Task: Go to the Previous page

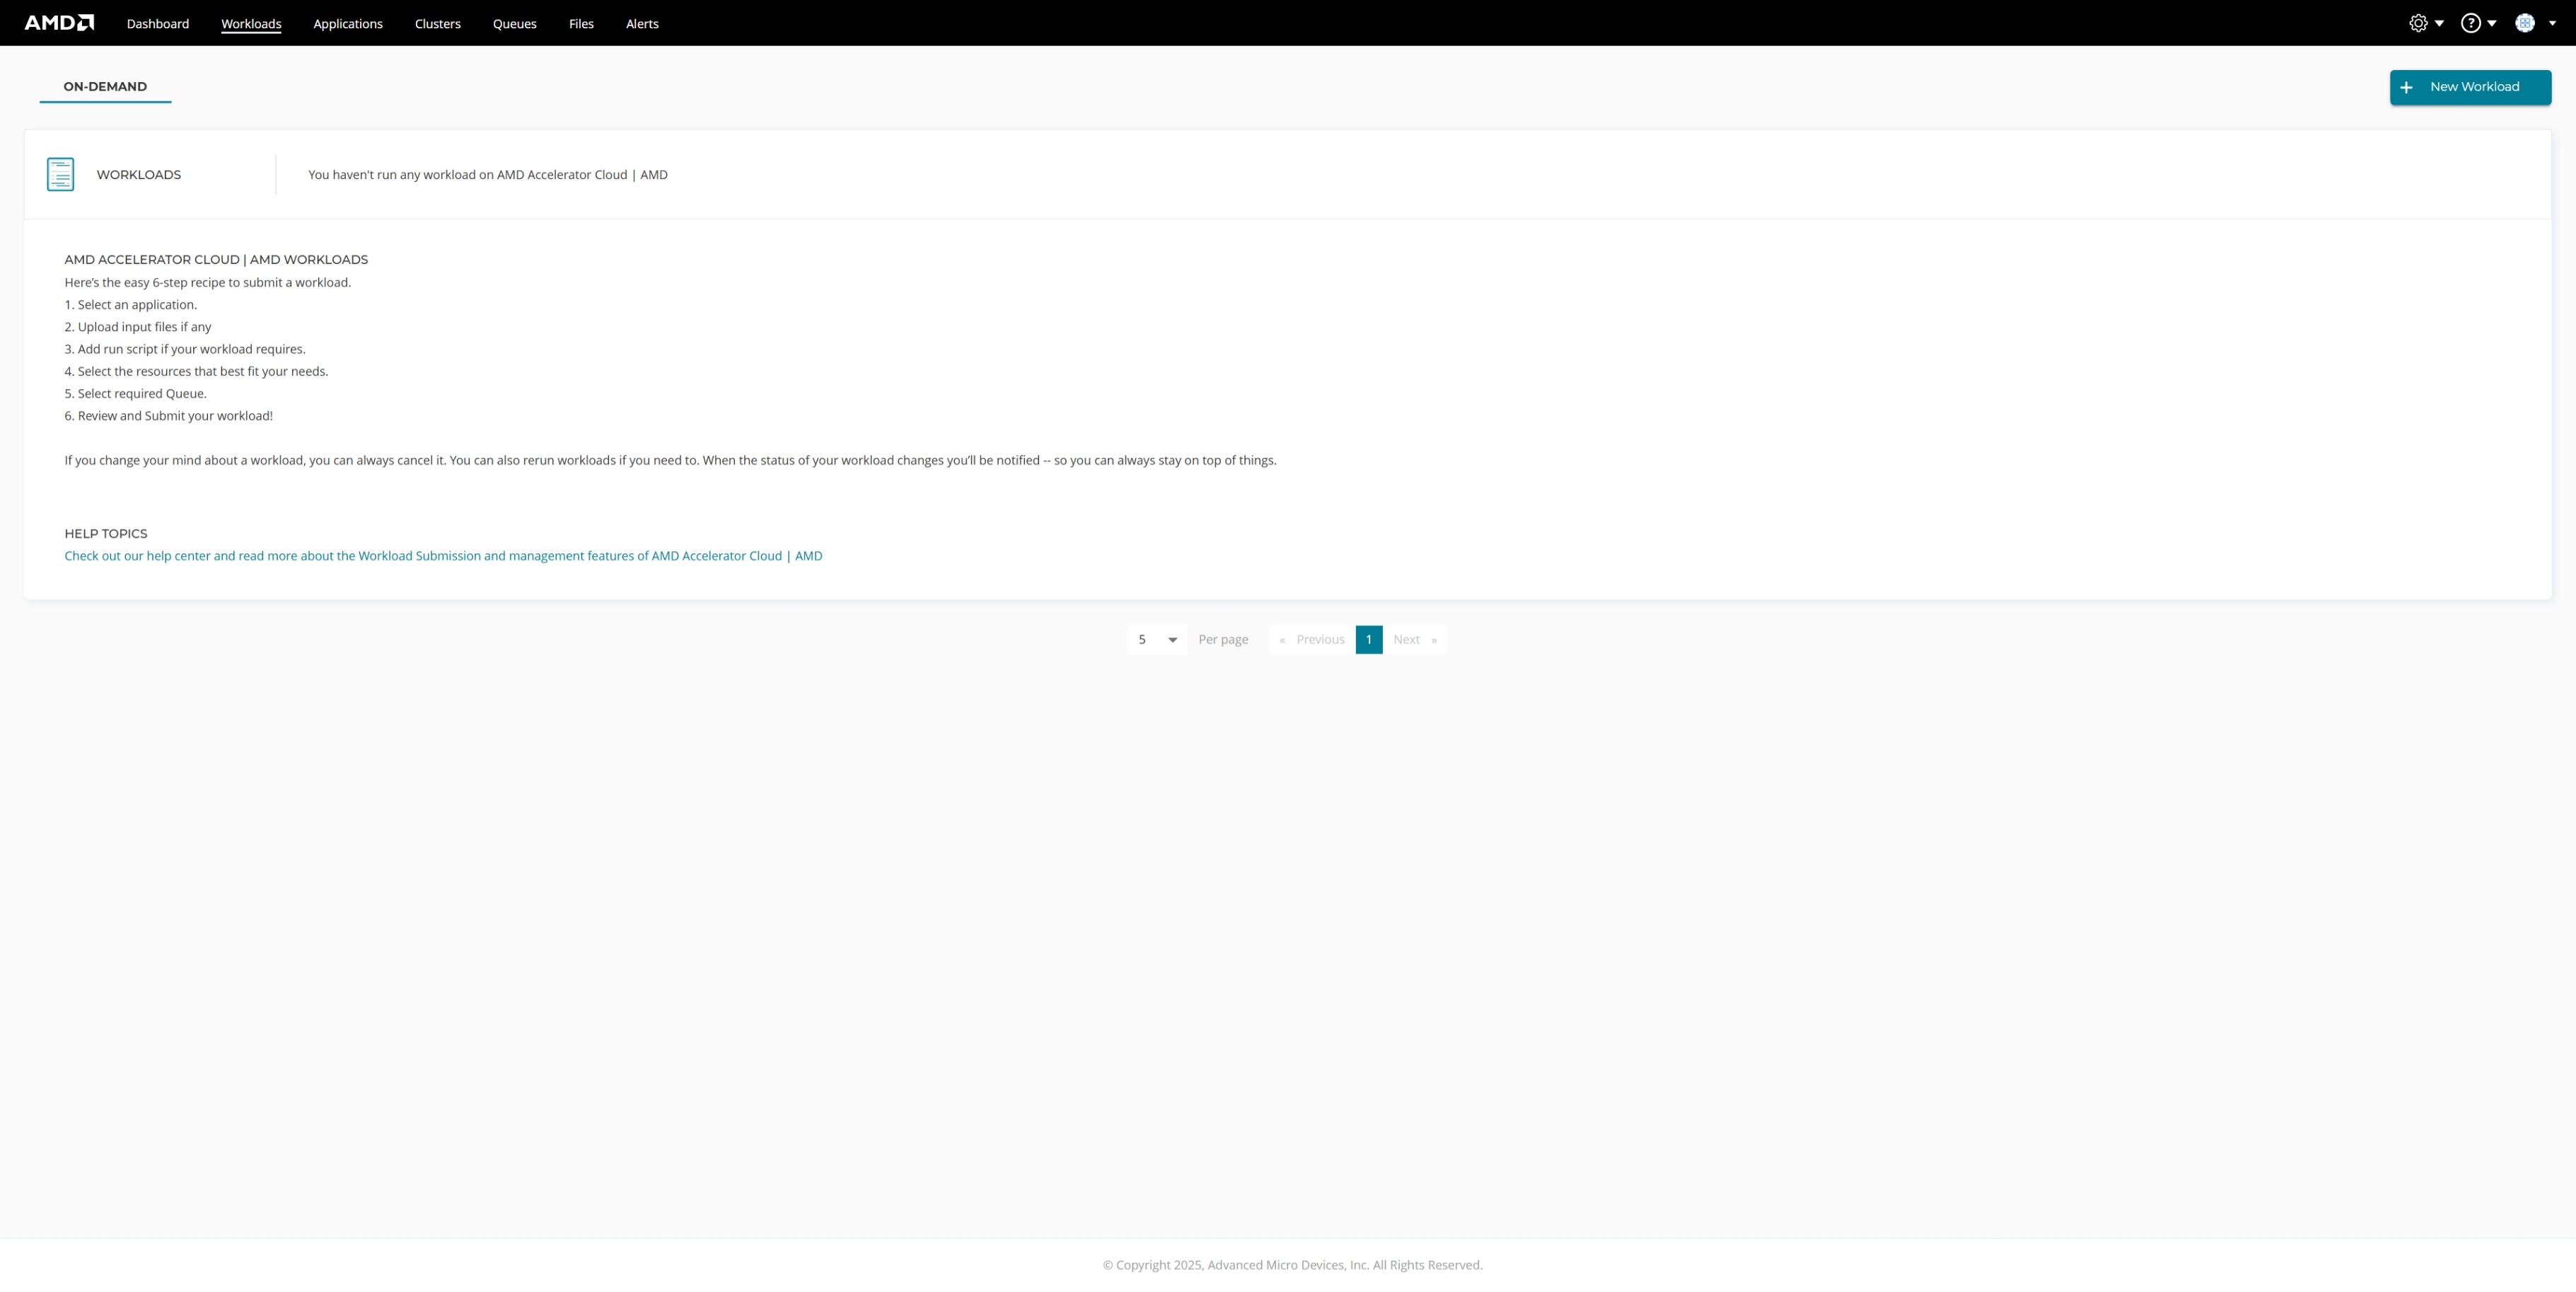Action: coord(1312,639)
